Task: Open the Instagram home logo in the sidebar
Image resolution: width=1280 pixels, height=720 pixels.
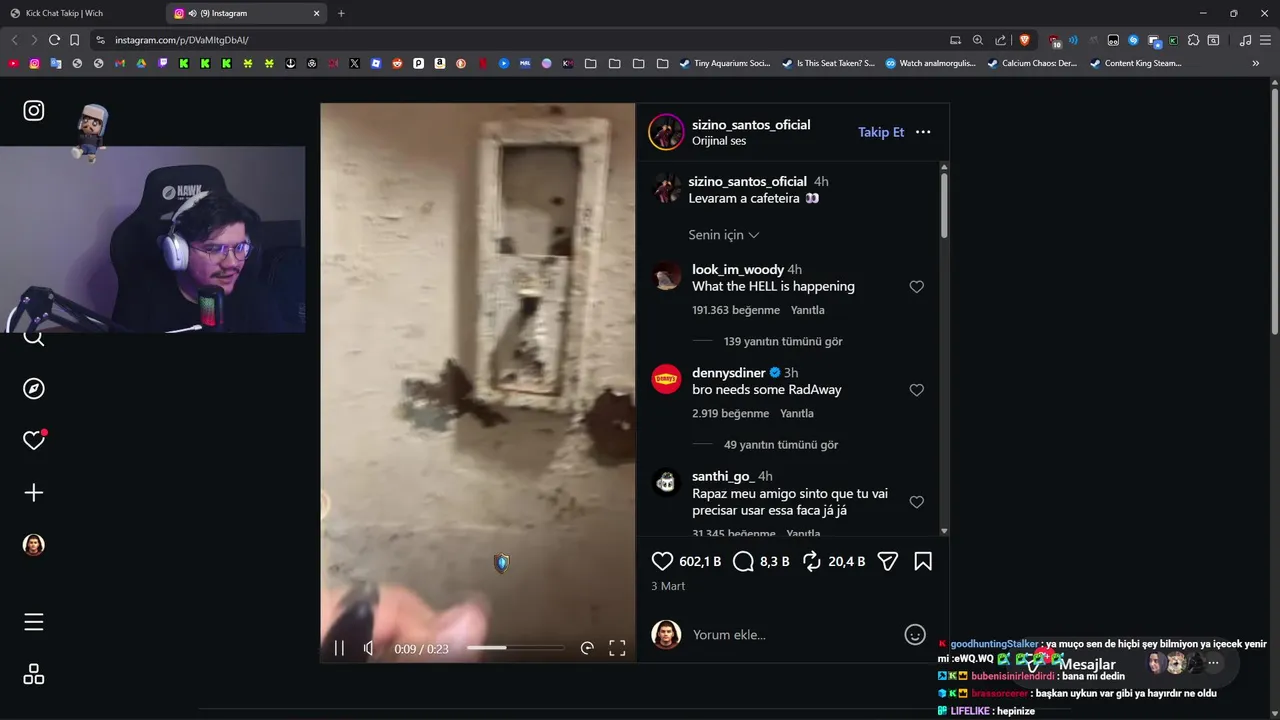Action: (x=34, y=111)
